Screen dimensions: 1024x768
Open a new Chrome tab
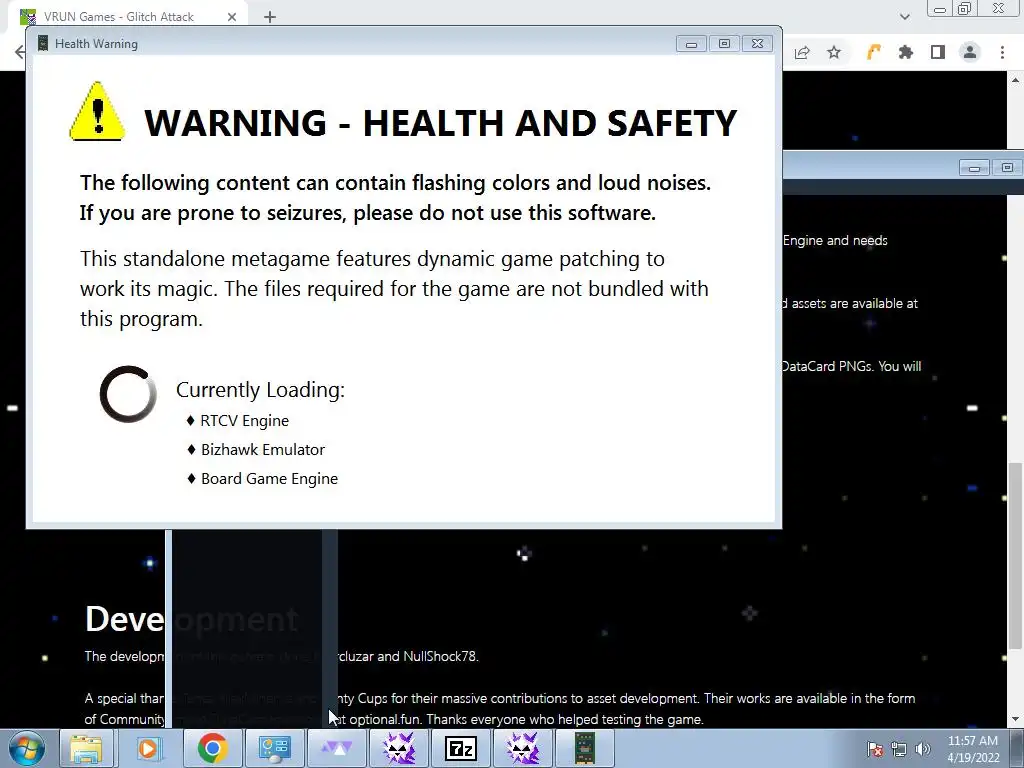click(270, 17)
